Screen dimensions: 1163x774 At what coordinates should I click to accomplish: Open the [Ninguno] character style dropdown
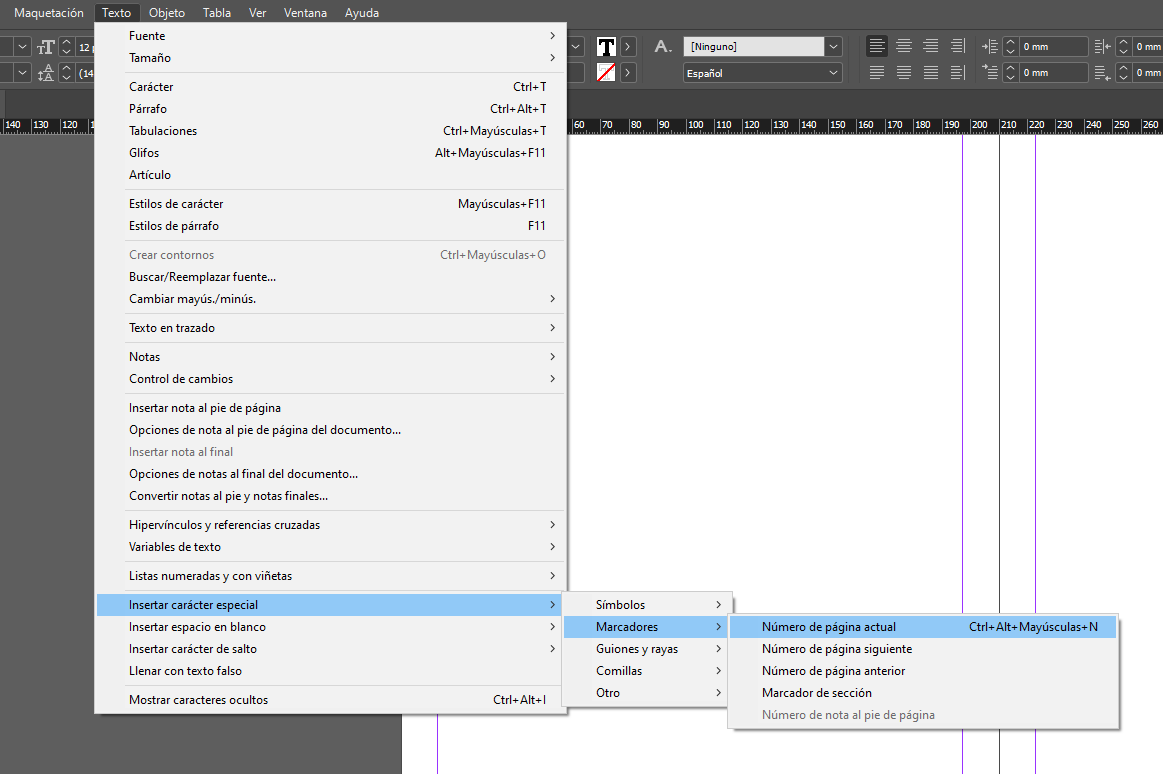[833, 47]
